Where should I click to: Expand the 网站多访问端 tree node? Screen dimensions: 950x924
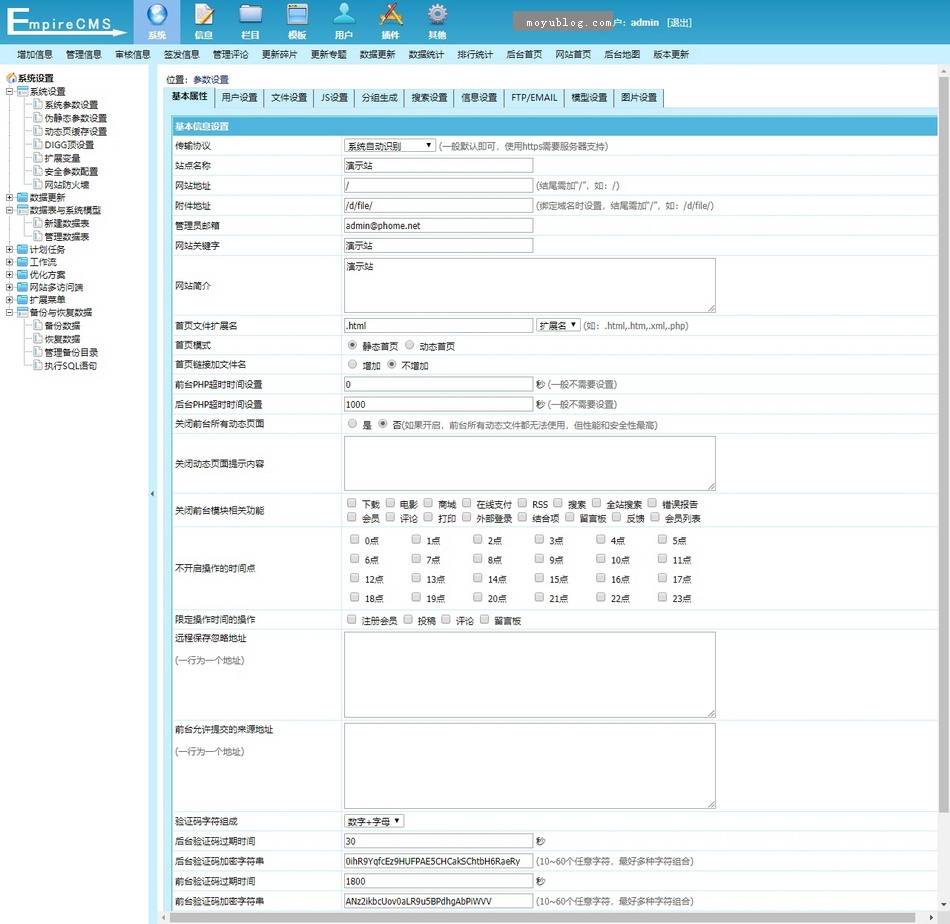pyautogui.click(x=9, y=287)
